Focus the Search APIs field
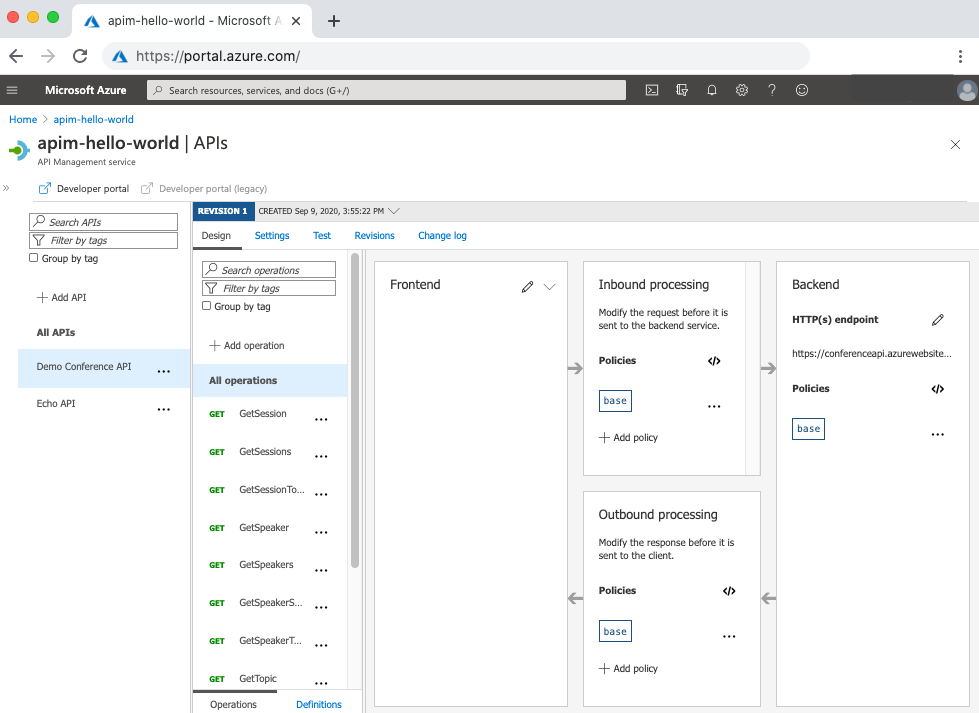Image resolution: width=979 pixels, height=713 pixels. [104, 222]
